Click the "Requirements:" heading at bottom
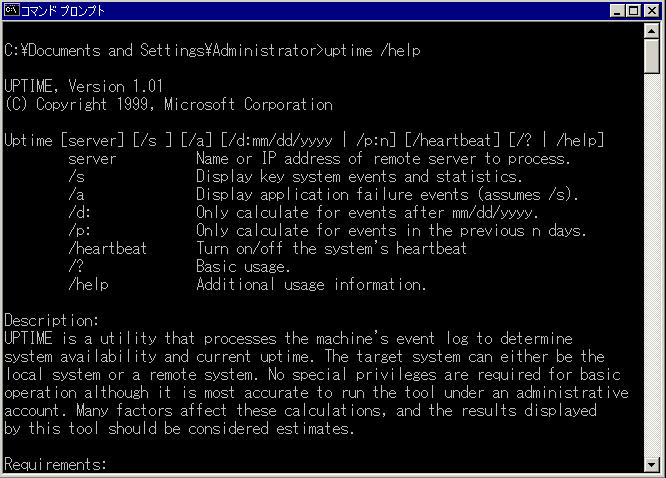Image resolution: width=666 pixels, height=478 pixels. (x=55, y=464)
